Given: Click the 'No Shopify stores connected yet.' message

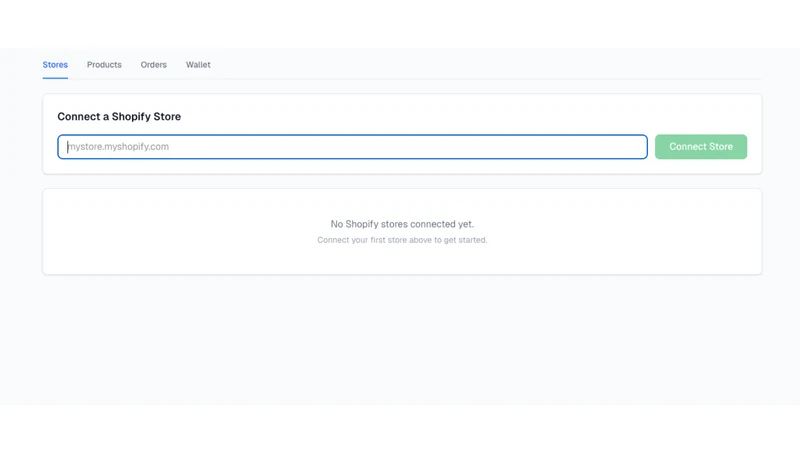Looking at the screenshot, I should point(402,224).
